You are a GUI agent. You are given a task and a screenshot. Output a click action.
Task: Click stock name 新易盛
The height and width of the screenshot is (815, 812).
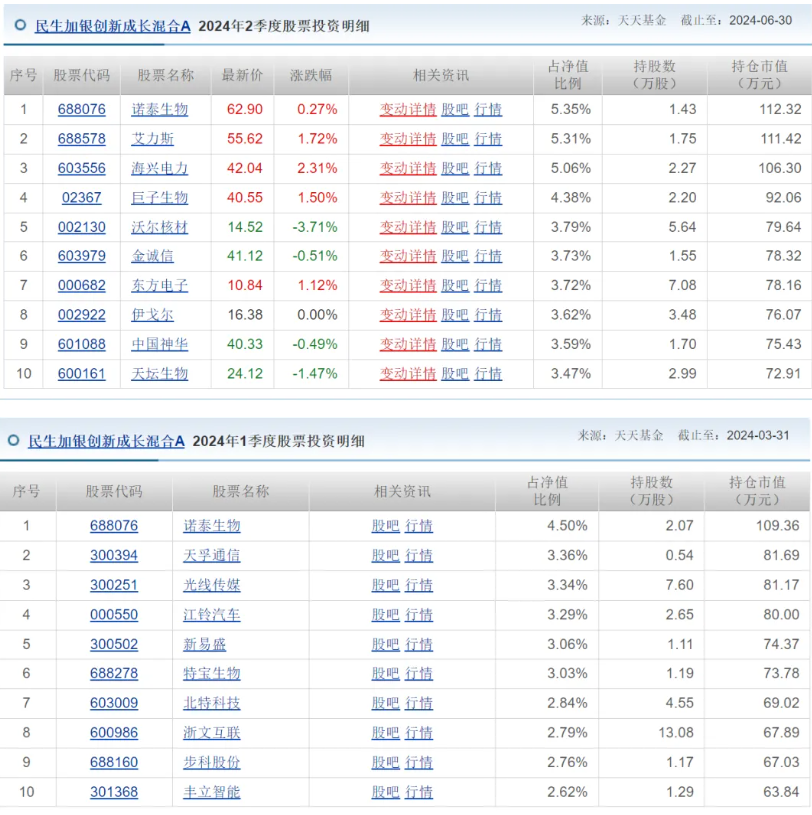204,645
